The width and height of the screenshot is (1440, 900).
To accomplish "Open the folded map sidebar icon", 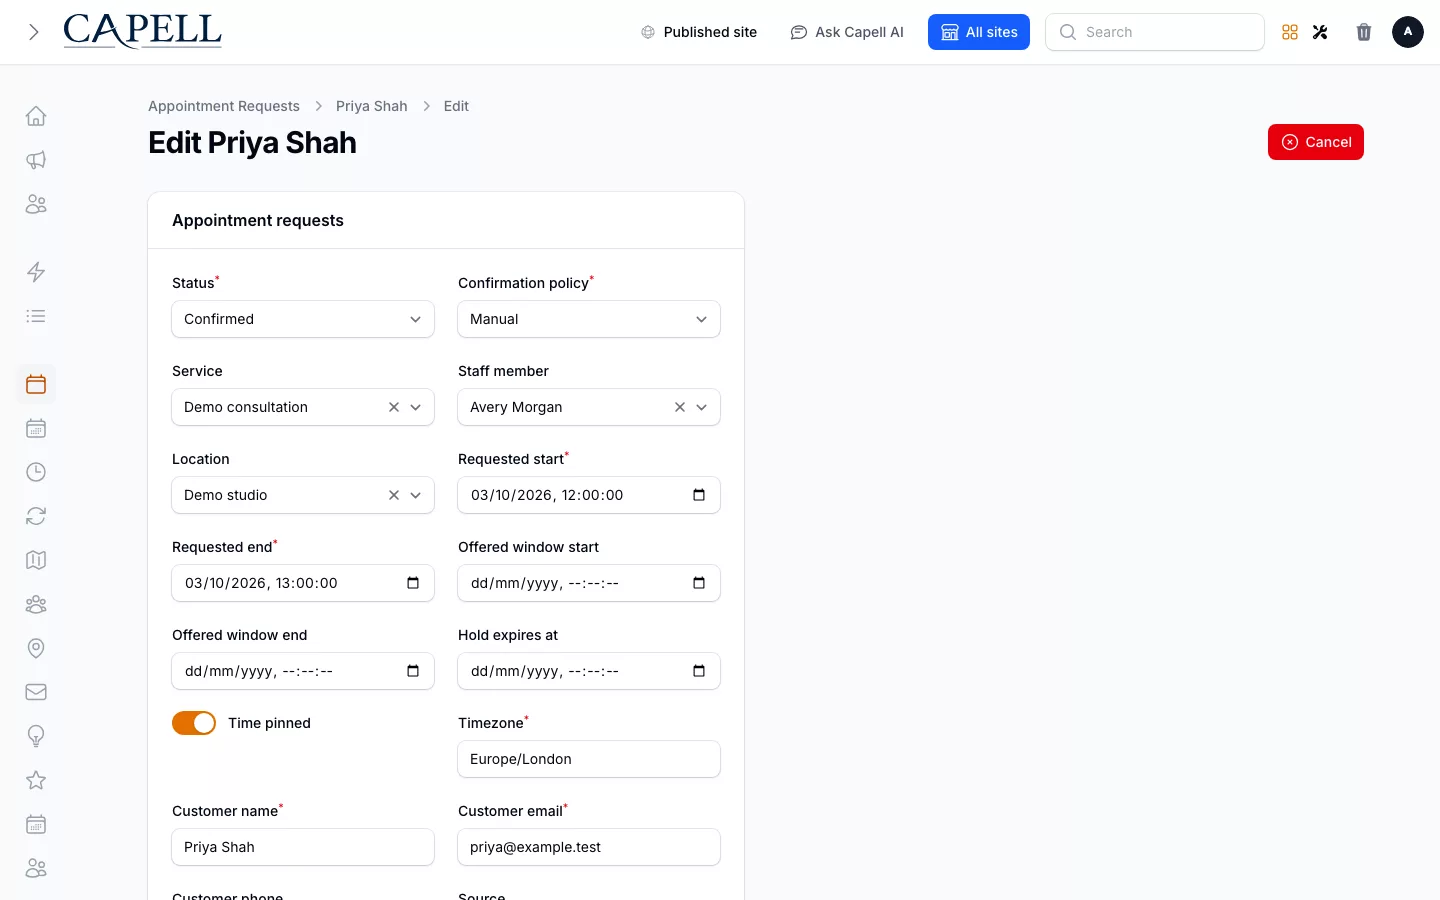I will [36, 560].
